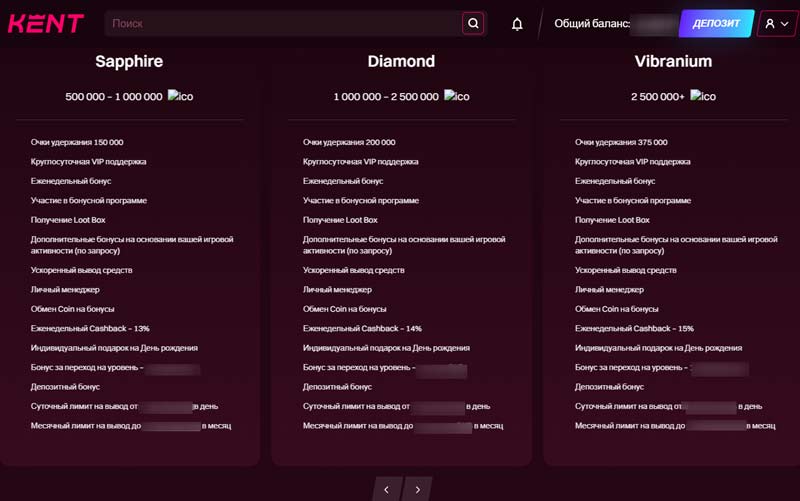Image resolution: width=800 pixels, height=501 pixels.
Task: Click the KENT logo
Action: (x=46, y=23)
